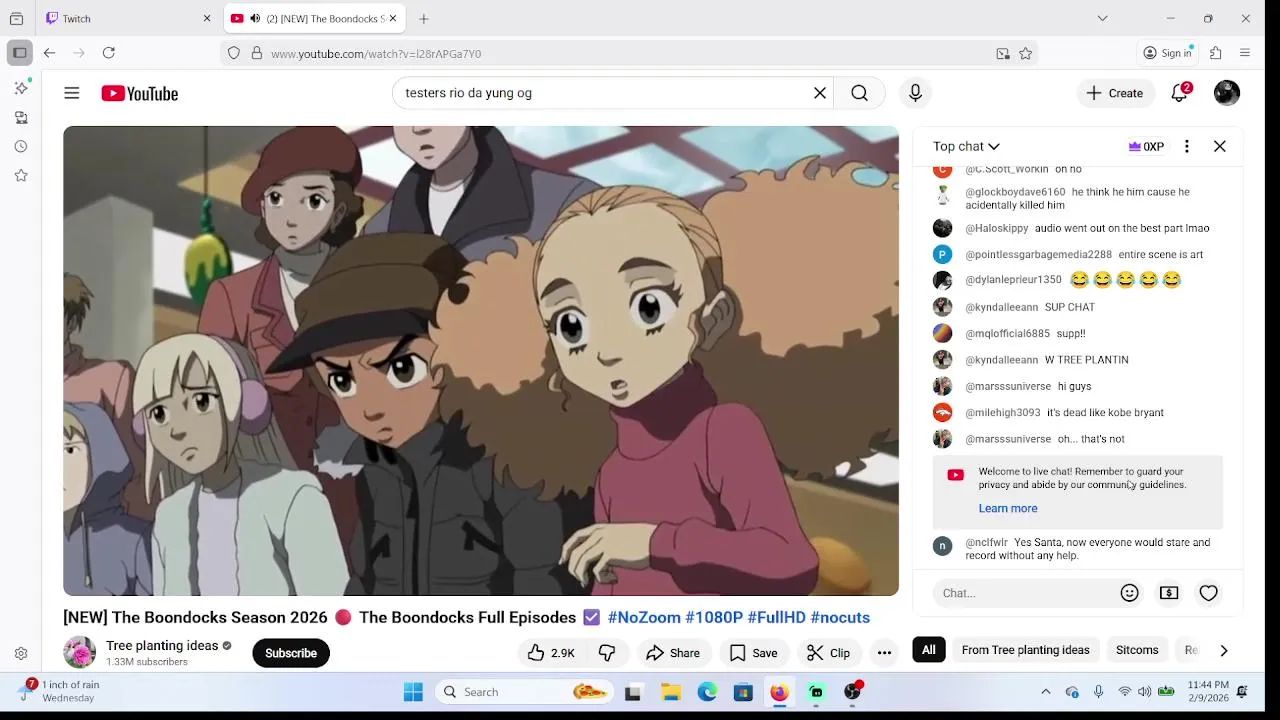The height and width of the screenshot is (720, 1280).
Task: Launch Microsoft Edge from the taskbar
Action: click(x=707, y=692)
